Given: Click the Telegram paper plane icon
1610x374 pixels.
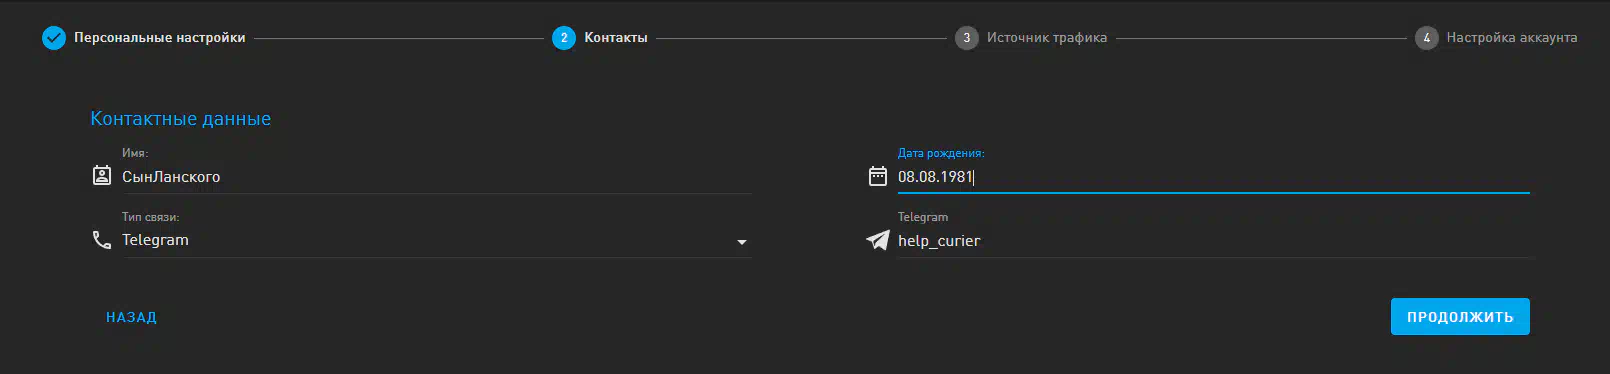Looking at the screenshot, I should tap(878, 240).
